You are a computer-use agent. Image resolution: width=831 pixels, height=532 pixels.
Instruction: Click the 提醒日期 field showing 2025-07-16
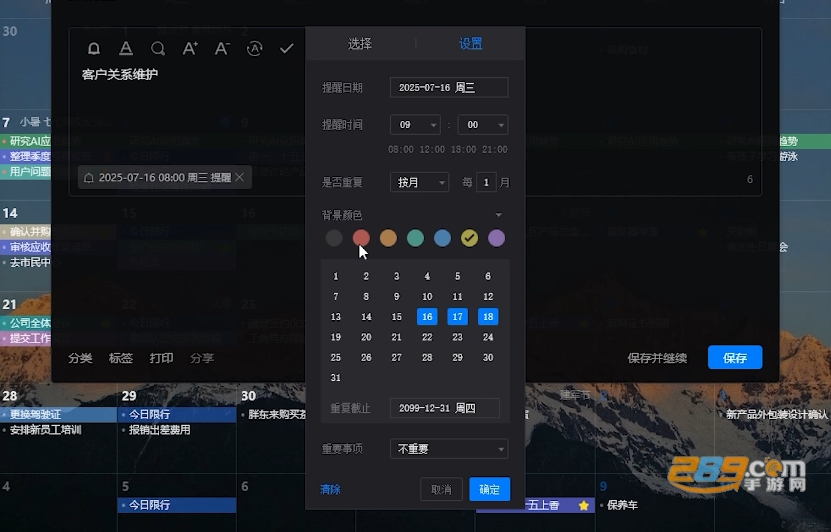449,87
